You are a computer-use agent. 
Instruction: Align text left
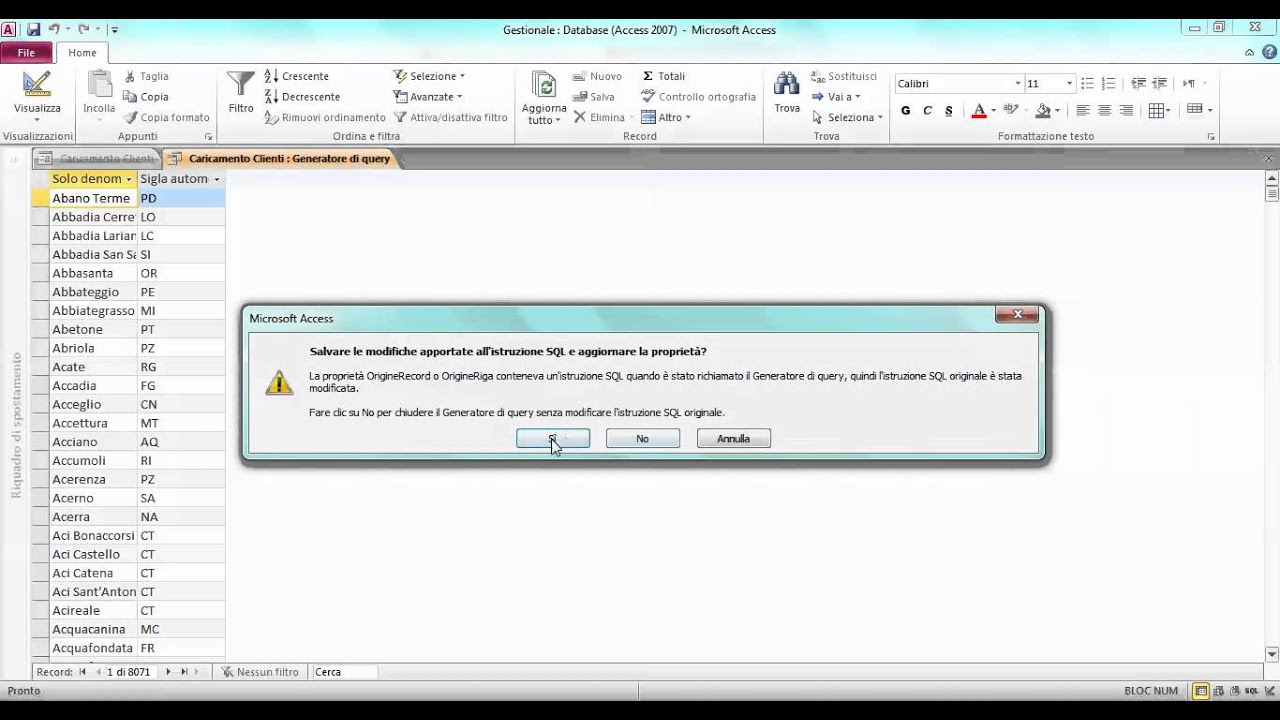tap(1083, 111)
